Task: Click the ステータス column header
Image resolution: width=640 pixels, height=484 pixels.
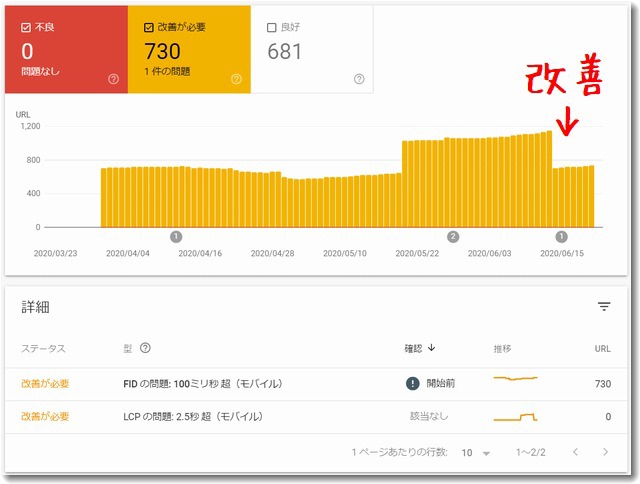Action: pyautogui.click(x=44, y=348)
